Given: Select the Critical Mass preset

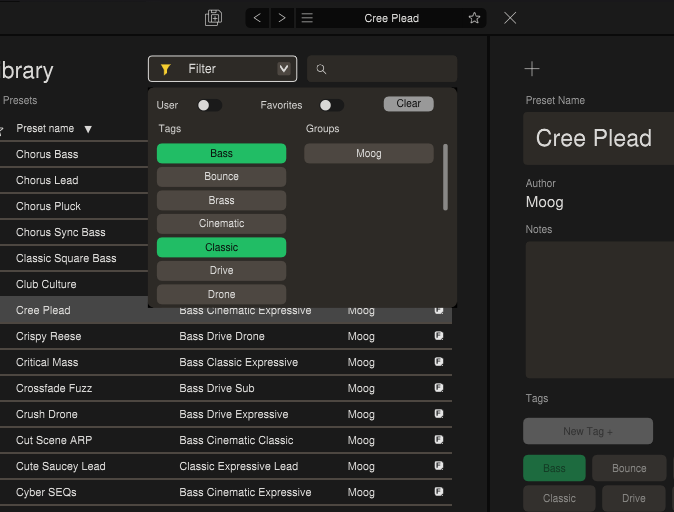Looking at the screenshot, I should point(226,362).
